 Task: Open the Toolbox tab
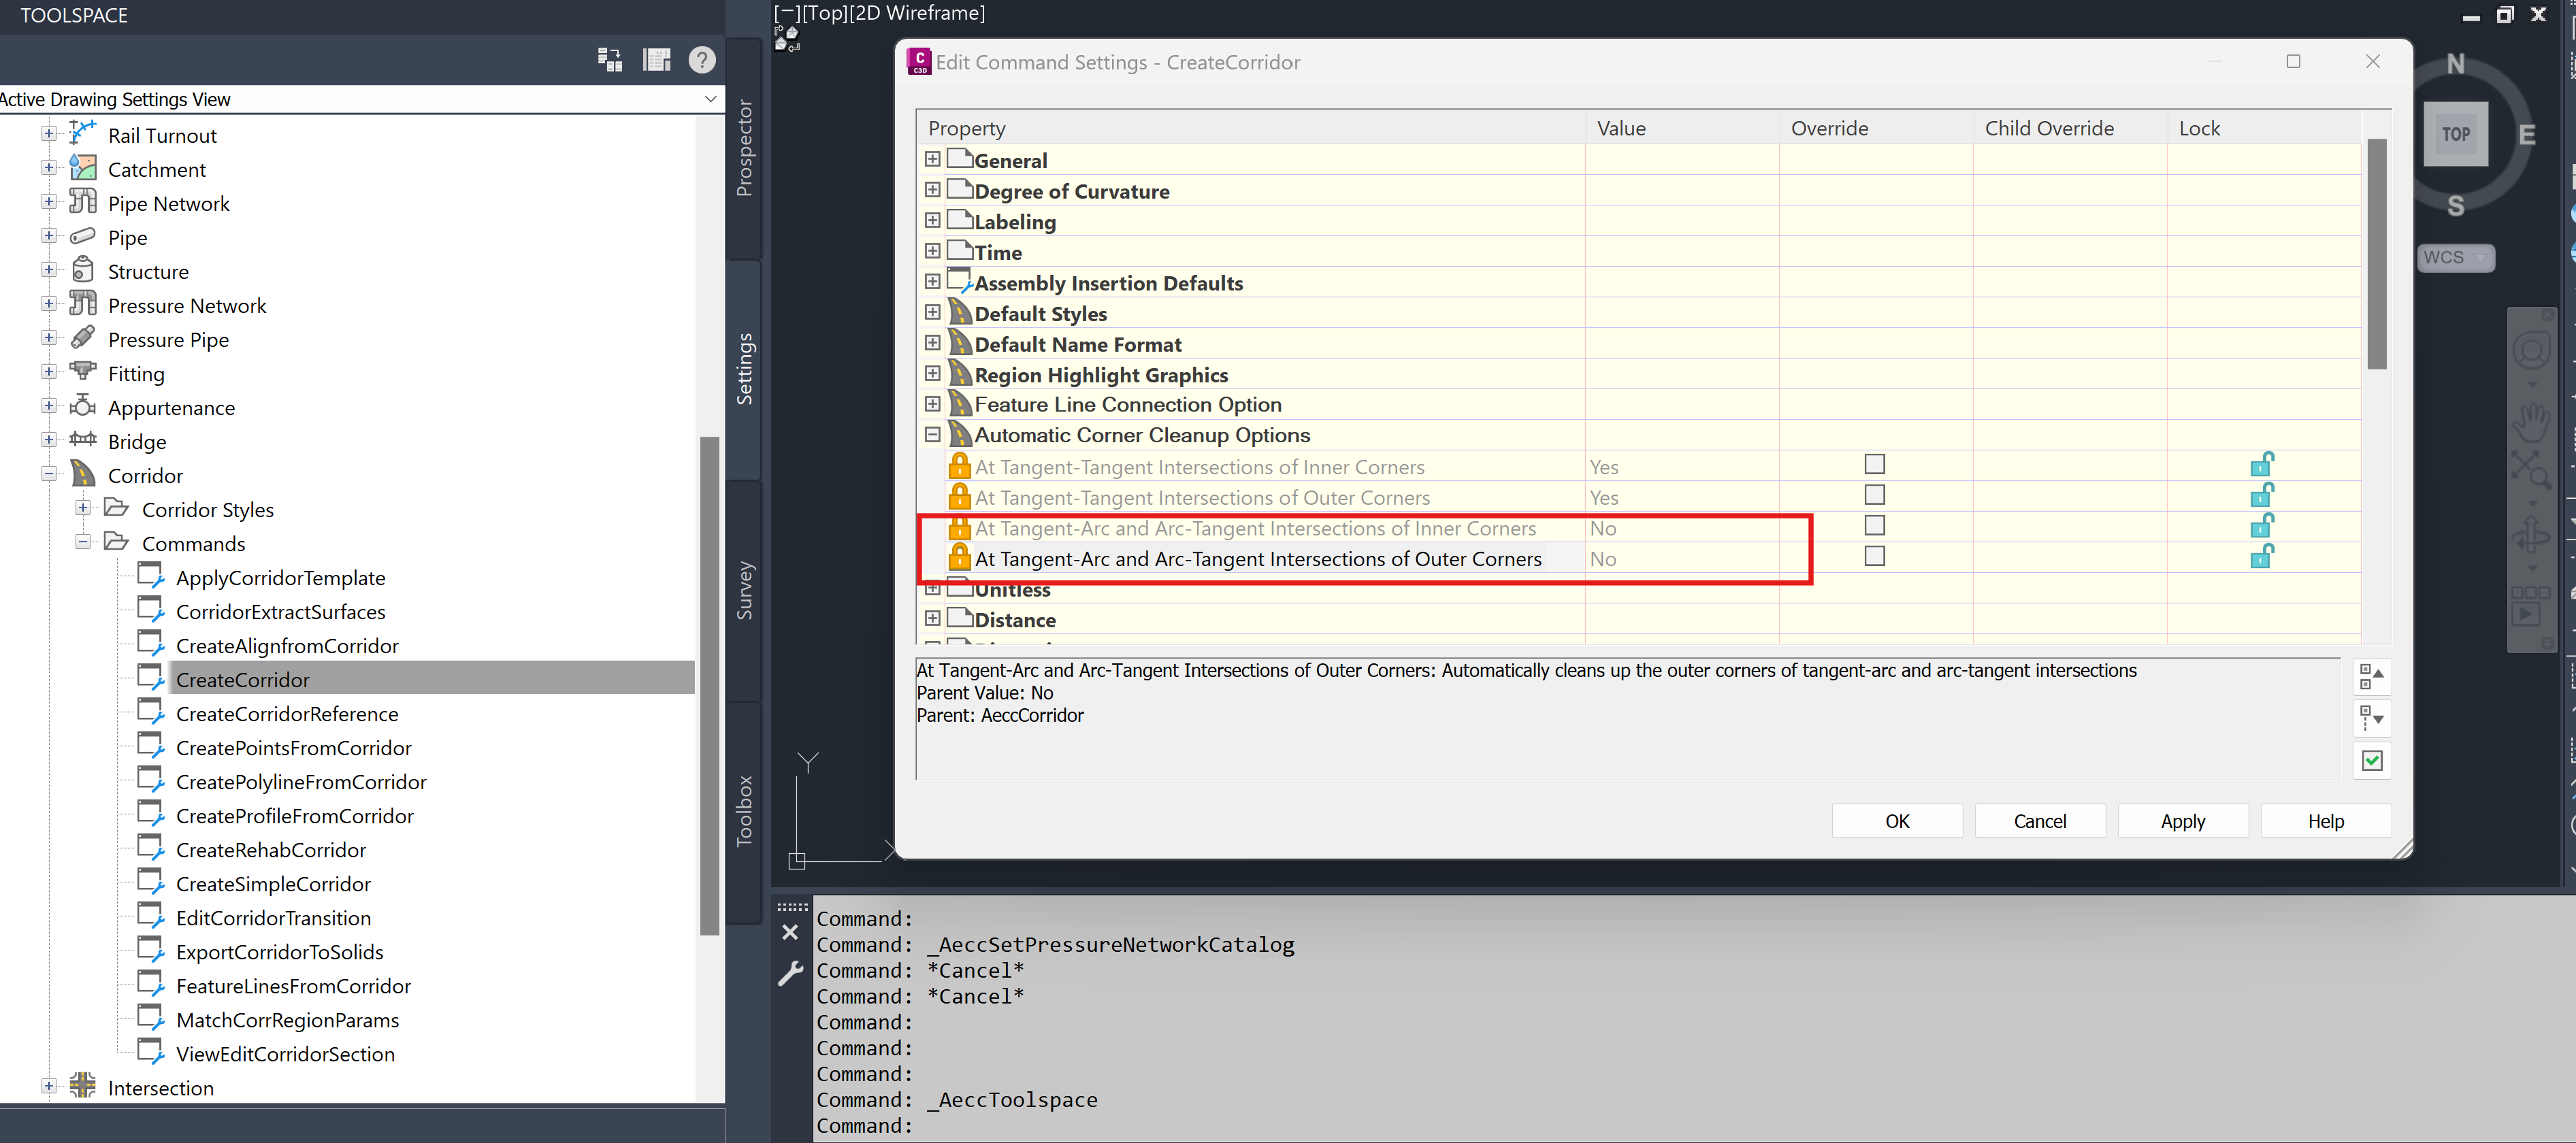tap(744, 810)
